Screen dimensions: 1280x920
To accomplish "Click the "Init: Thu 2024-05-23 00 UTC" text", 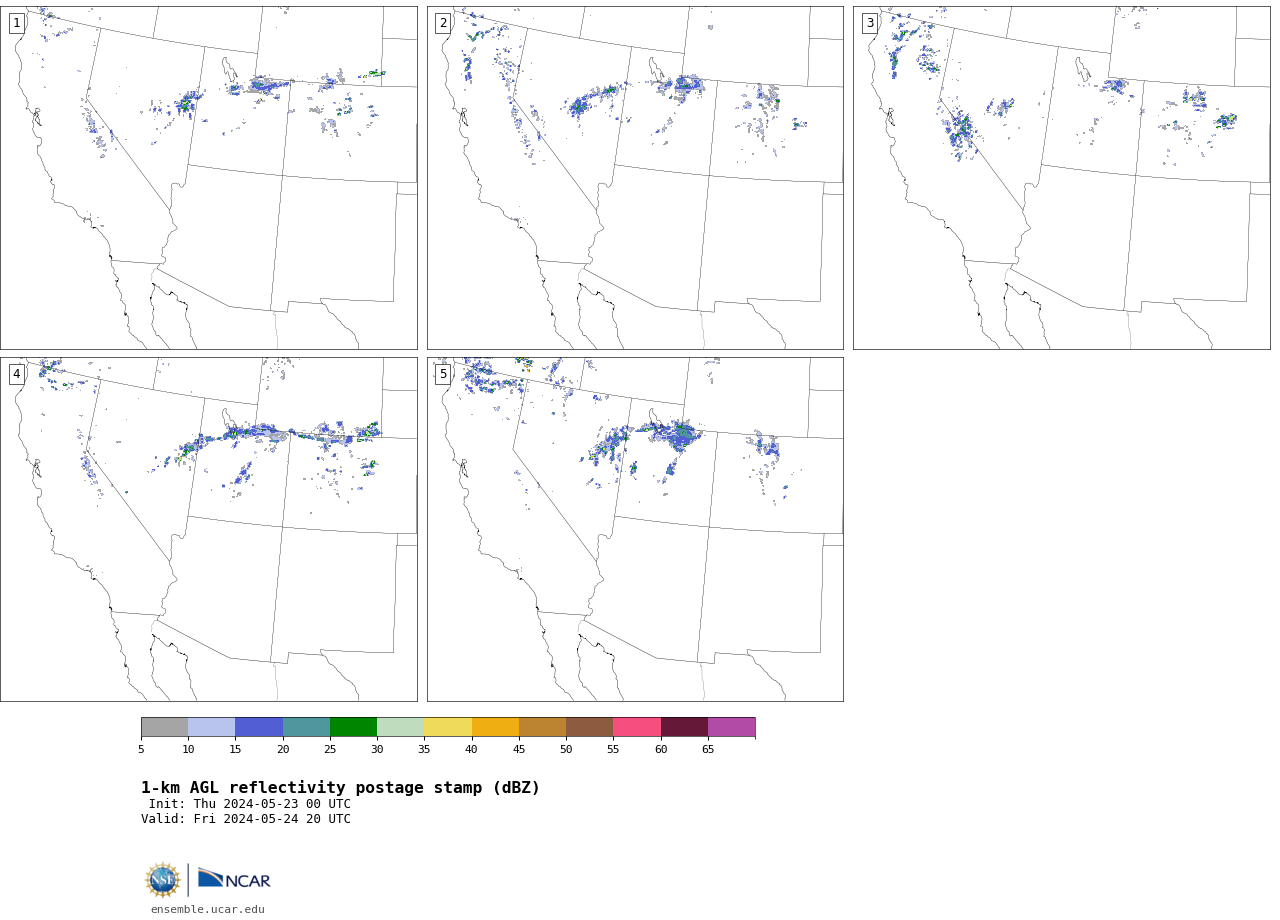I will click(x=250, y=804).
